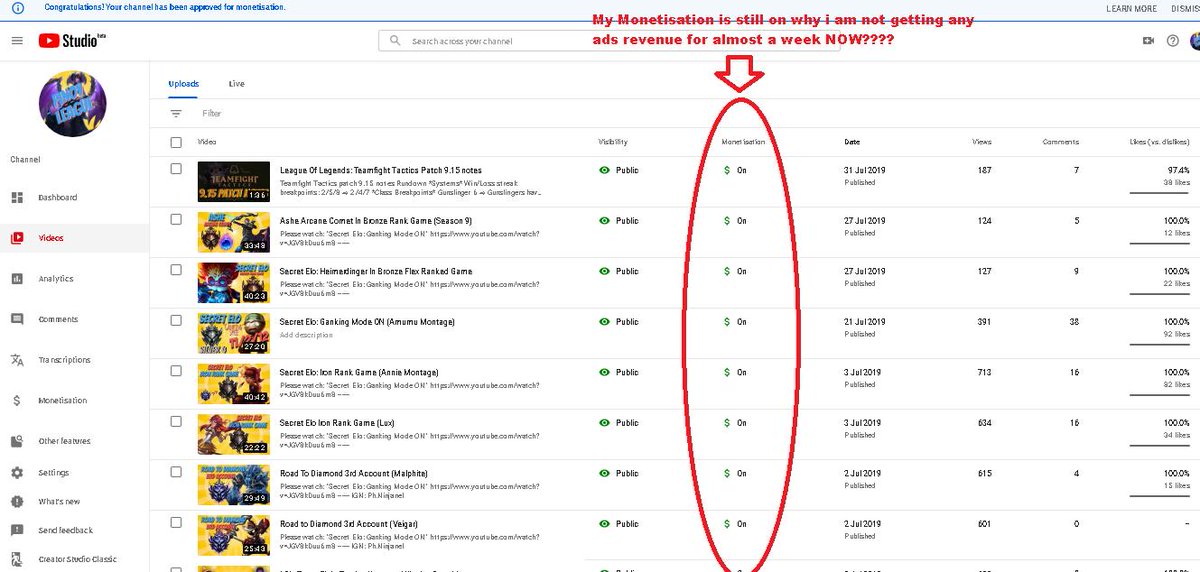Select the Ashe Arcane Comet video checkbox
1200x572 pixels.
176,219
